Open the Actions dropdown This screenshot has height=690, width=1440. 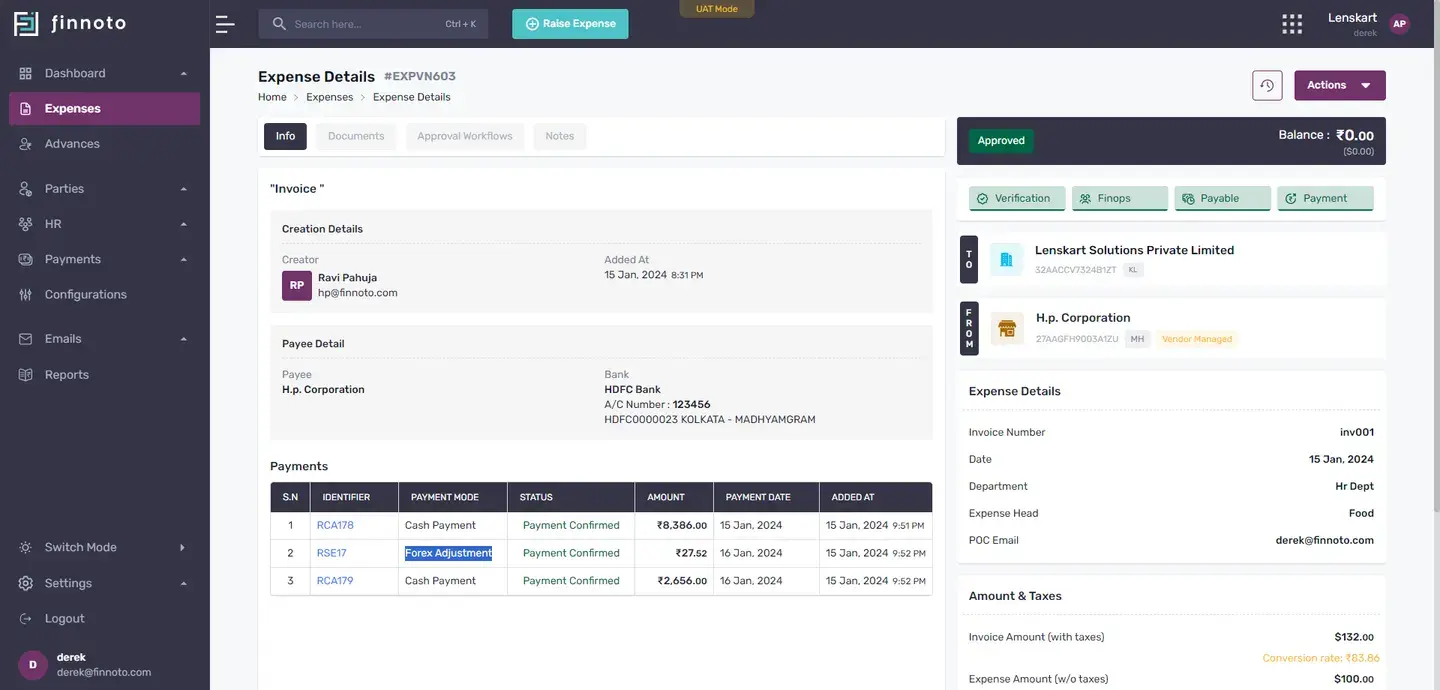[x=1340, y=85]
